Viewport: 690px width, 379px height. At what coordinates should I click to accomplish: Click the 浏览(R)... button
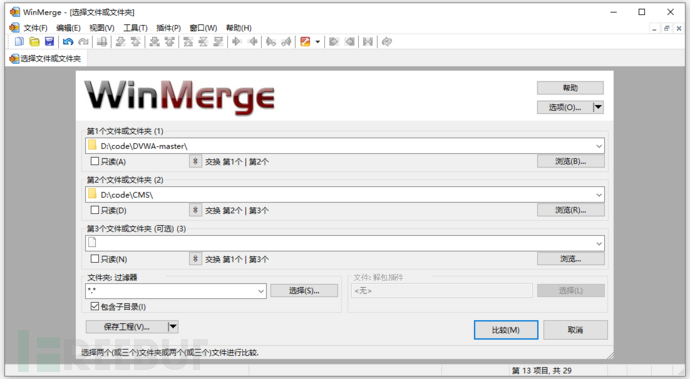pyautogui.click(x=570, y=210)
